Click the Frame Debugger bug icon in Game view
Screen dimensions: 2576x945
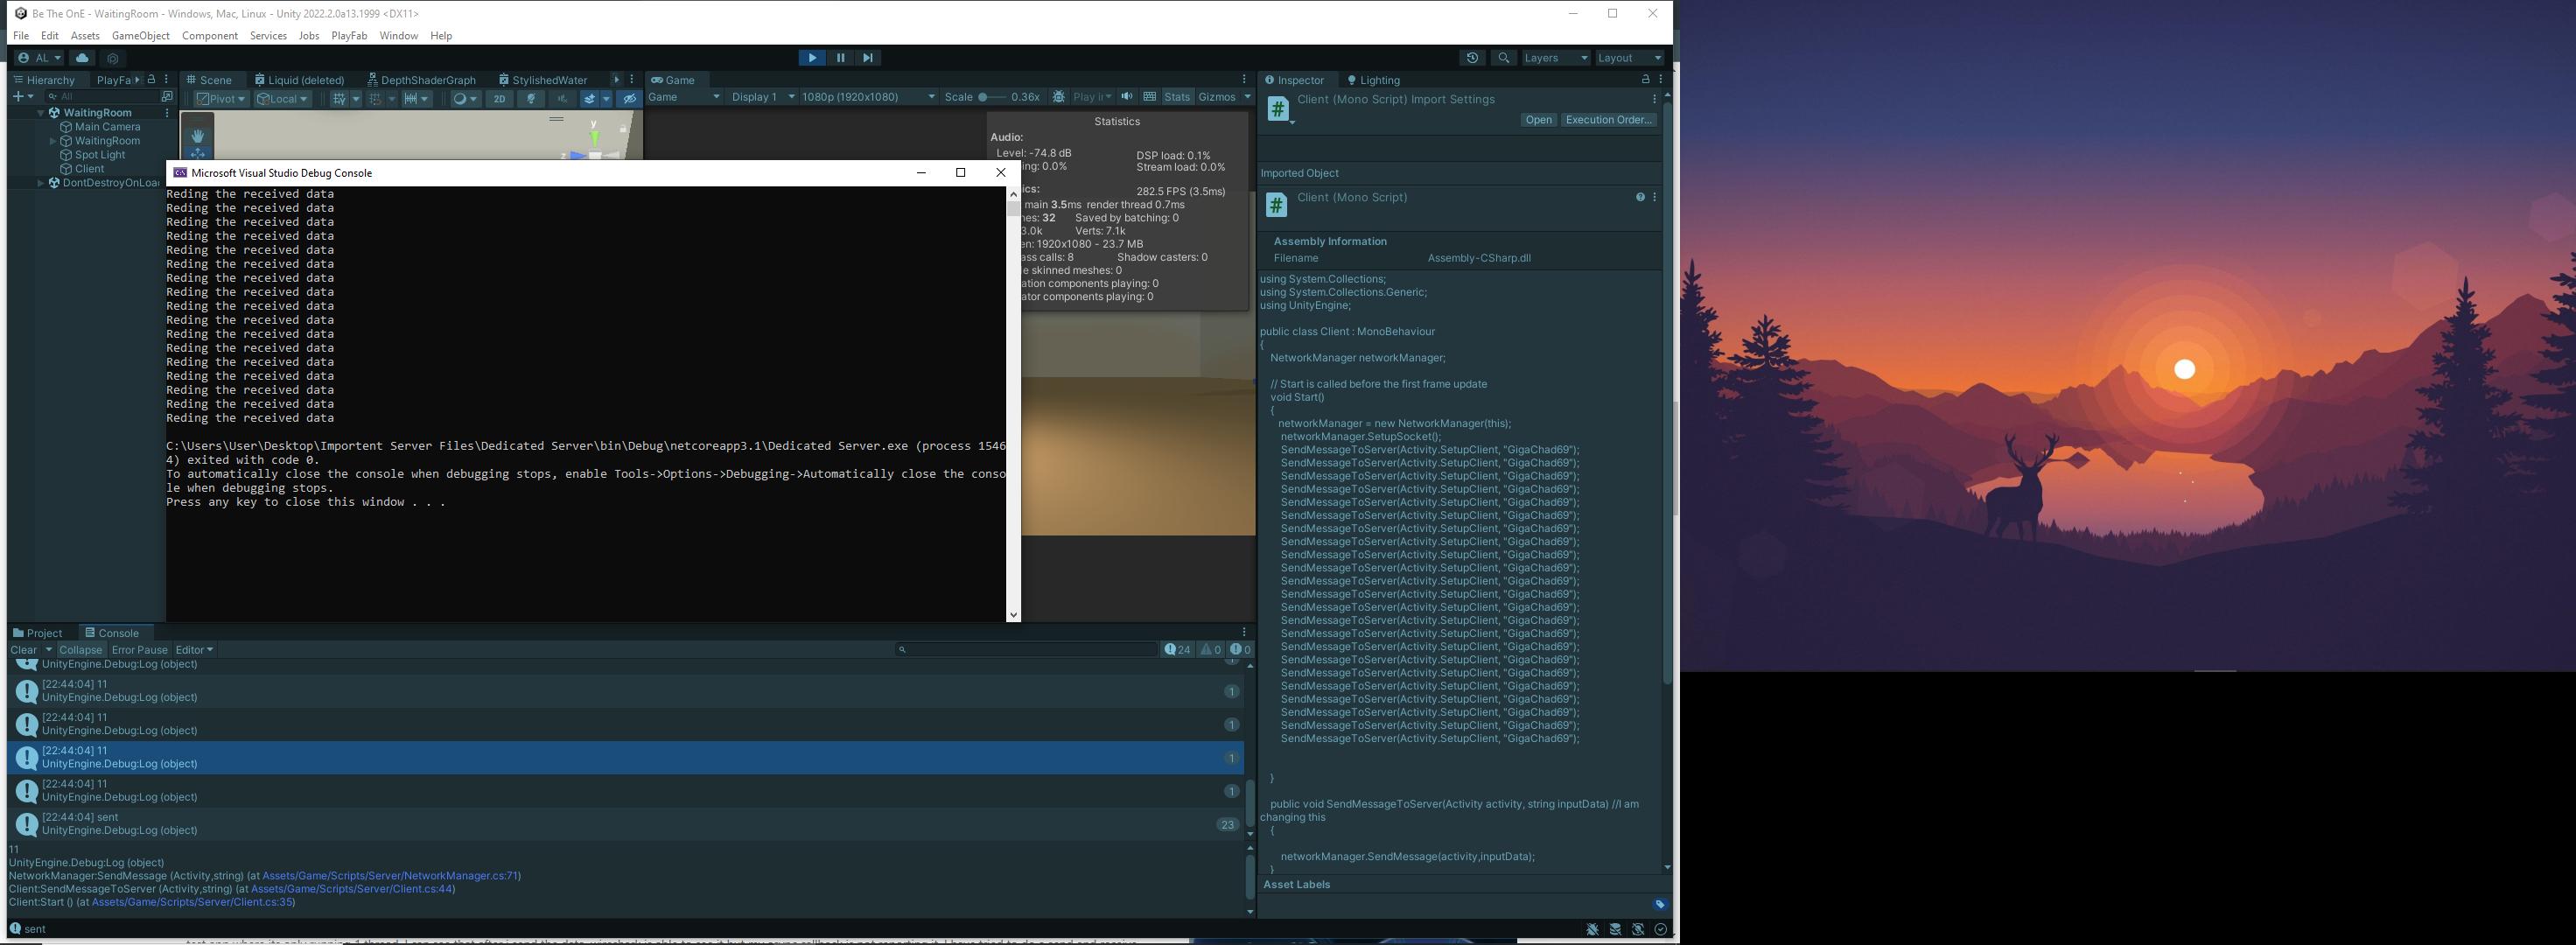point(1059,97)
